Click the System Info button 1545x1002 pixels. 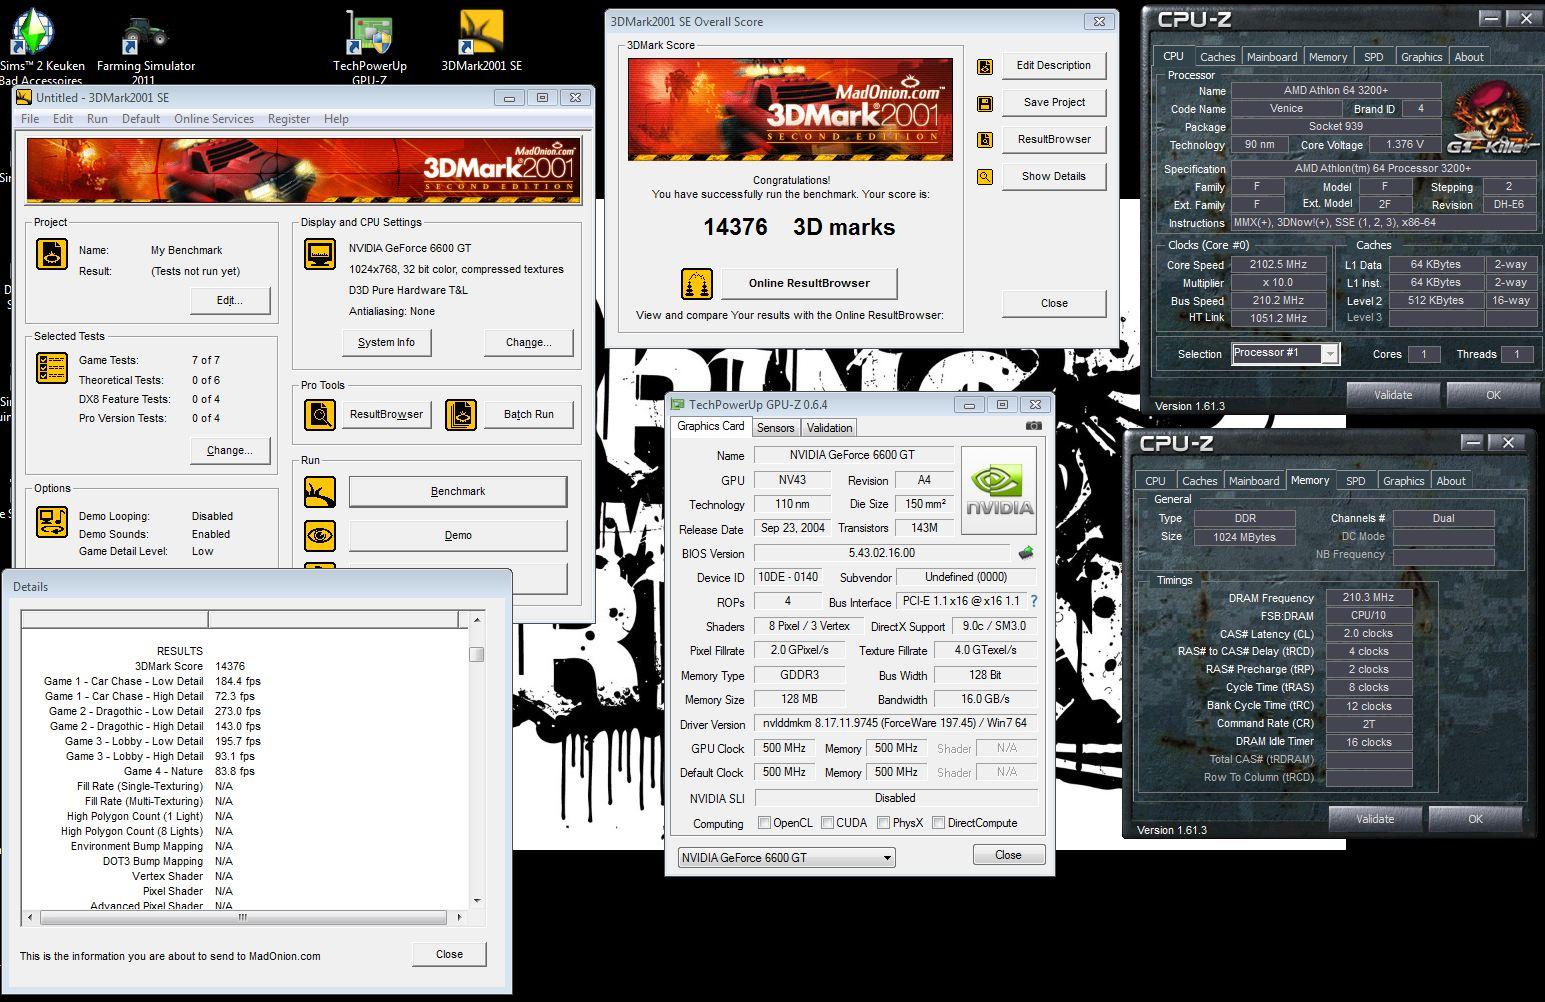click(386, 342)
